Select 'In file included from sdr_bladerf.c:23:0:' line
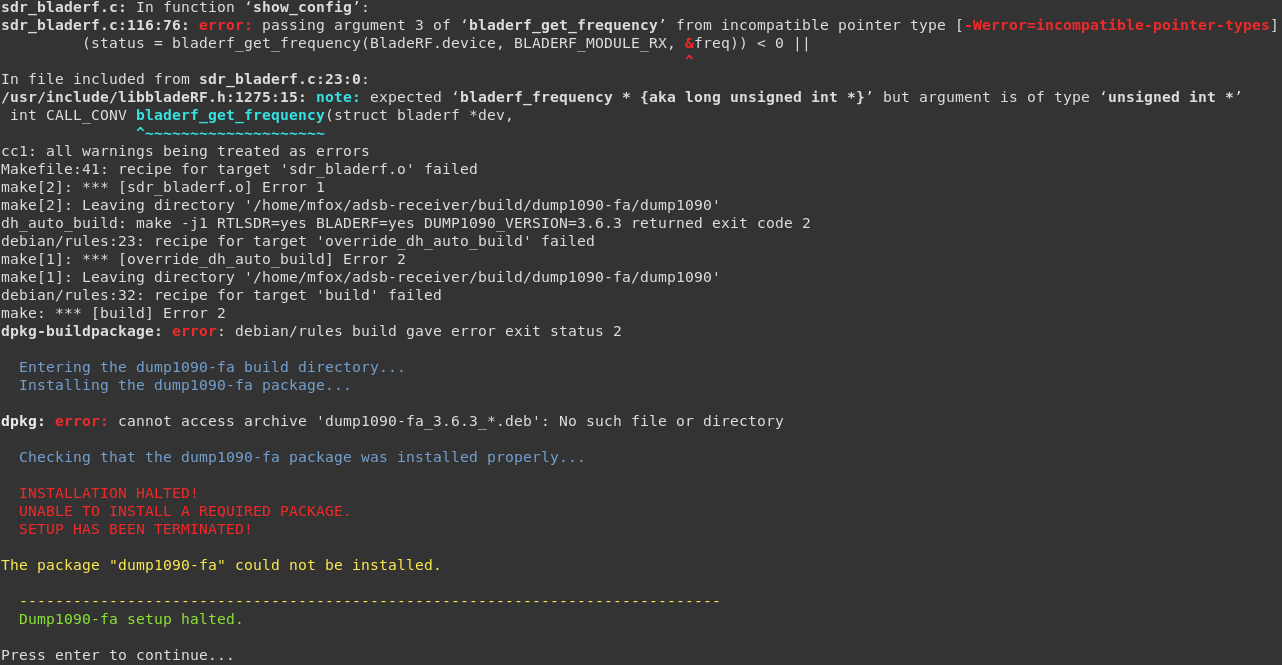Screen dimensions: 1282x665 pos(185,79)
